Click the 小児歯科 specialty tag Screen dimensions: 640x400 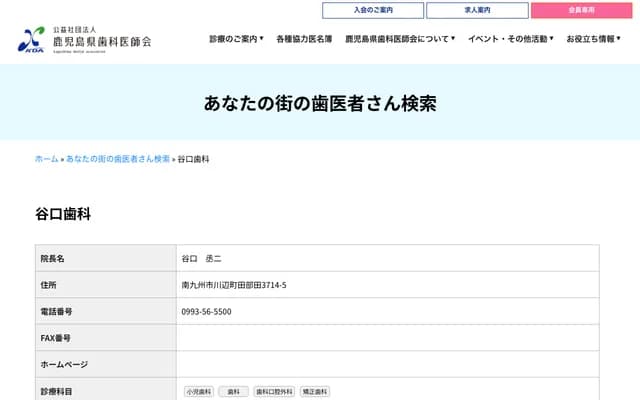point(199,391)
